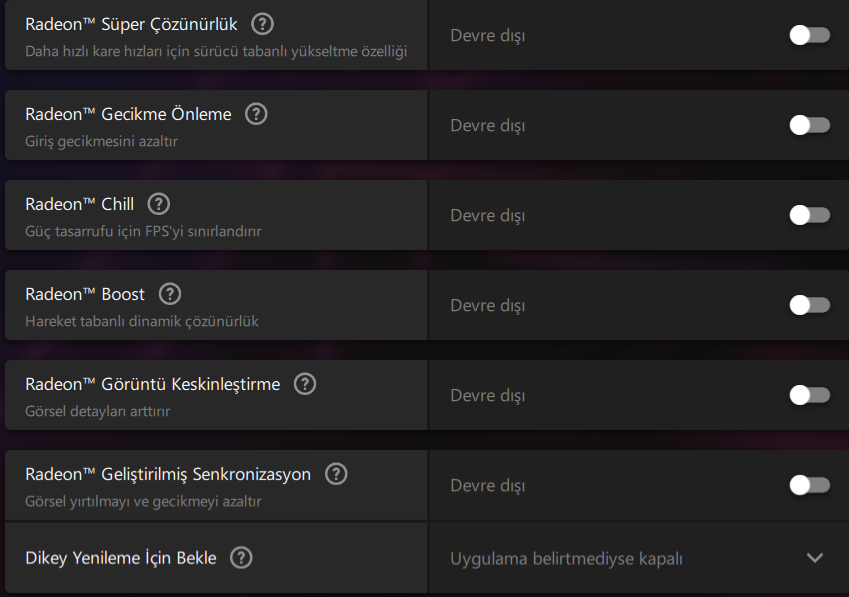Click 'Giriş gecikmesini azaltır' description text
This screenshot has height=597, width=849.
coord(101,142)
